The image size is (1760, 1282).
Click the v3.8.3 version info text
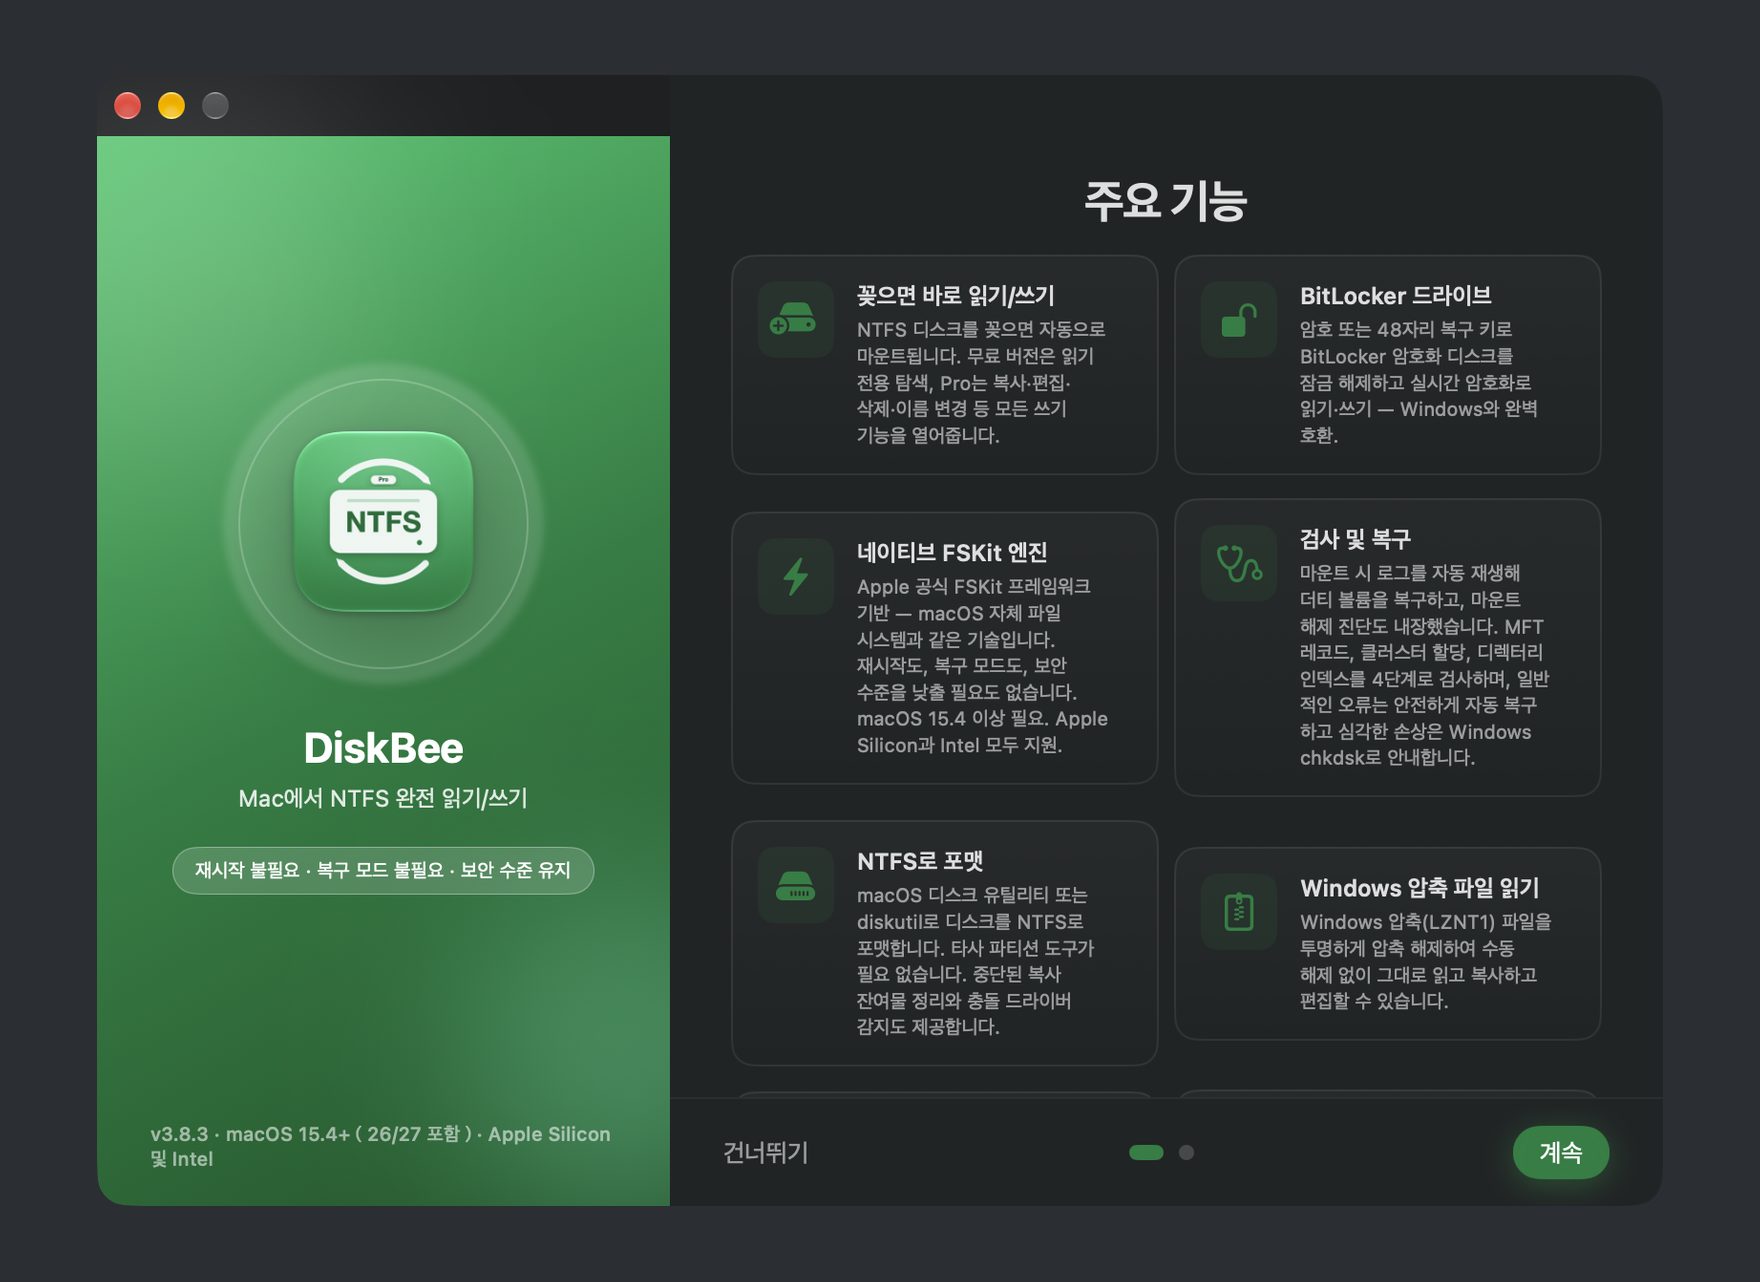pos(380,1146)
